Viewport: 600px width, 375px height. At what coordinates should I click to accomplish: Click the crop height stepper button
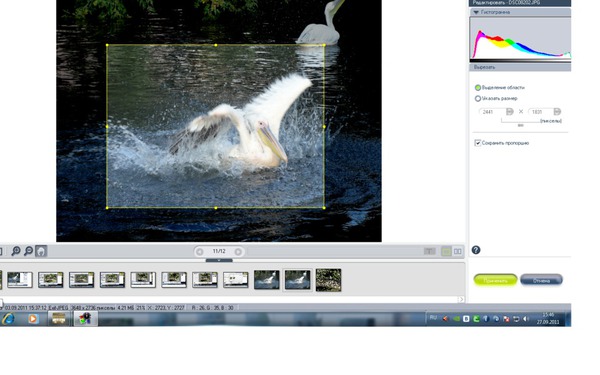tap(557, 111)
